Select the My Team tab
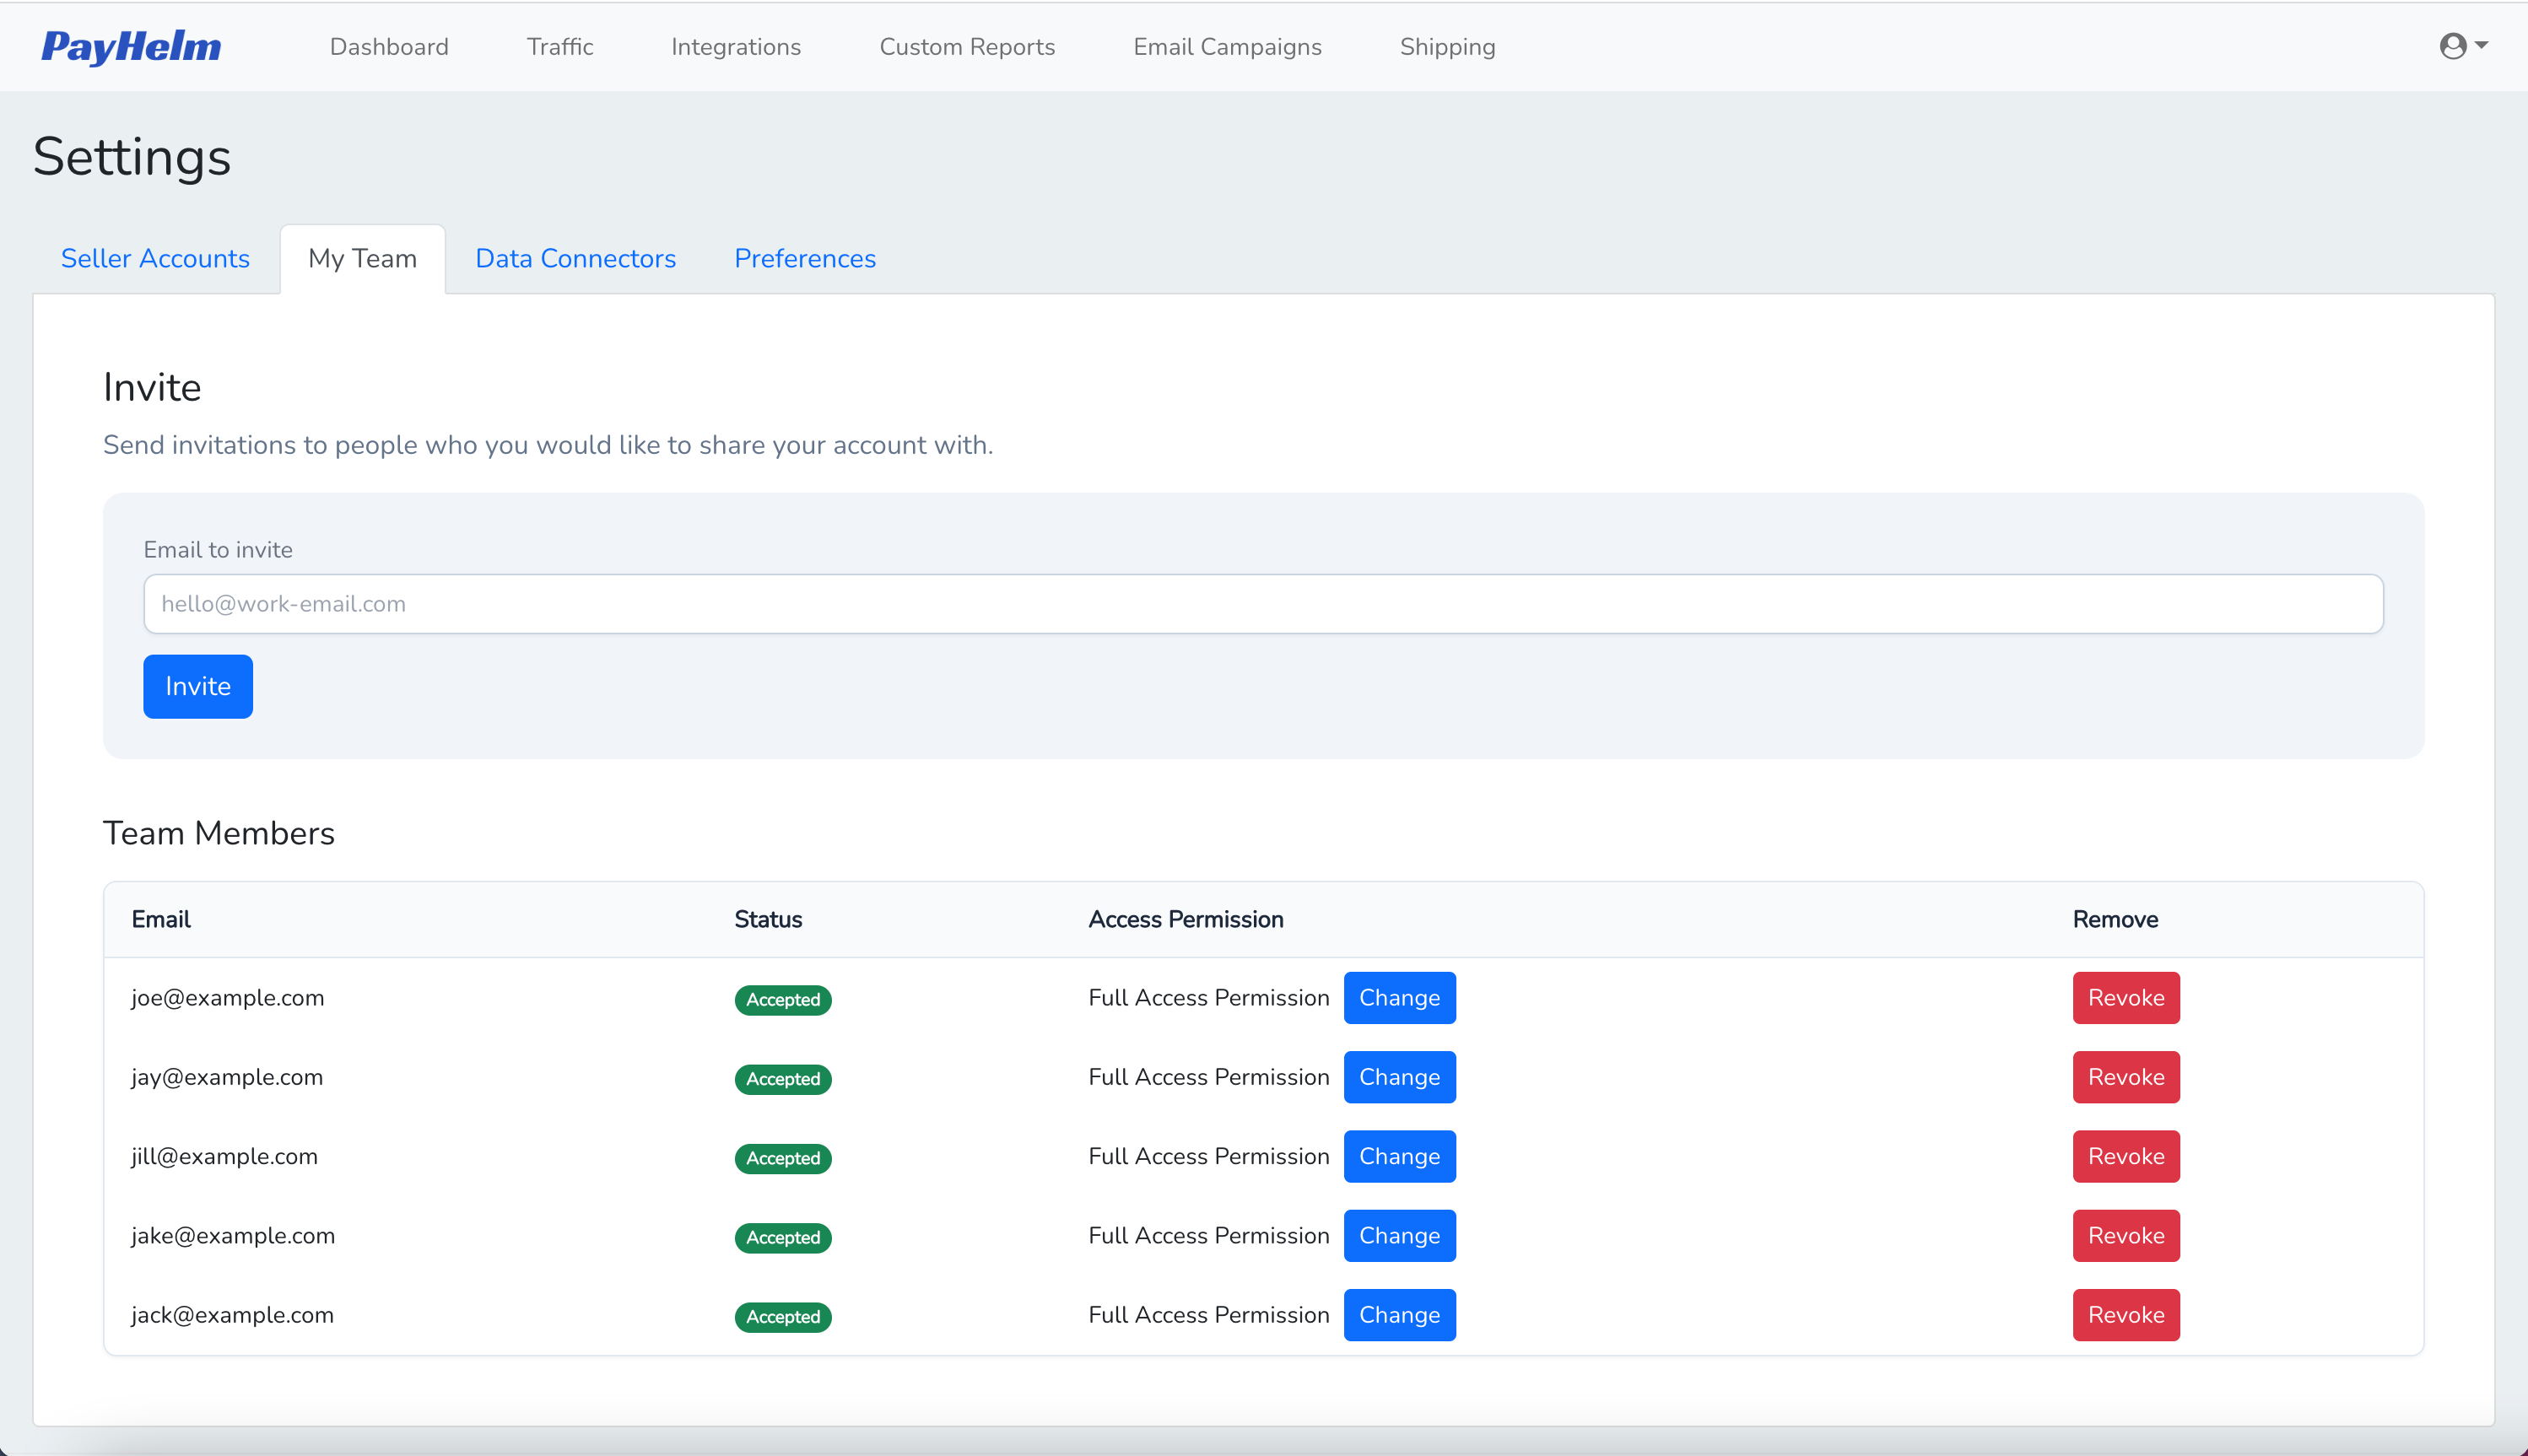Screen dimensions: 2528x1456 tap(362, 258)
